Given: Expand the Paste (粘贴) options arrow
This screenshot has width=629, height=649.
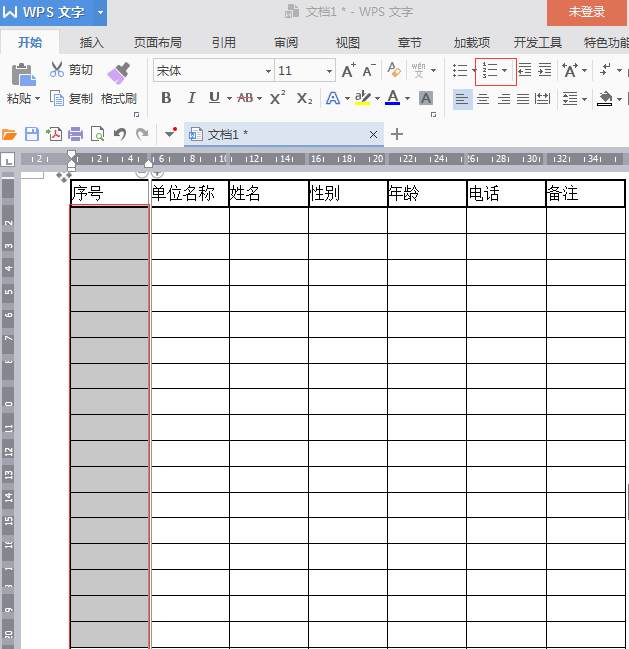Looking at the screenshot, I should point(38,99).
